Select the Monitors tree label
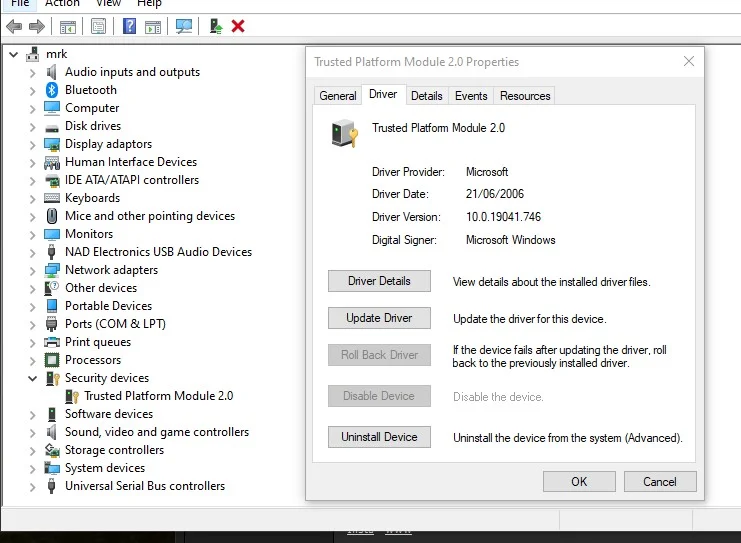741x543 pixels. [89, 234]
